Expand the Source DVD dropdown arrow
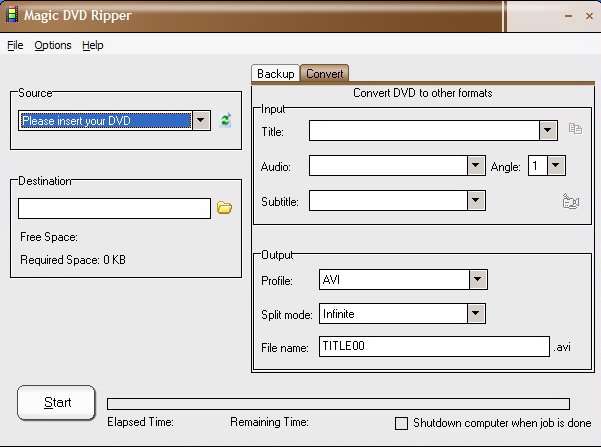The width and height of the screenshot is (601, 447). click(201, 121)
